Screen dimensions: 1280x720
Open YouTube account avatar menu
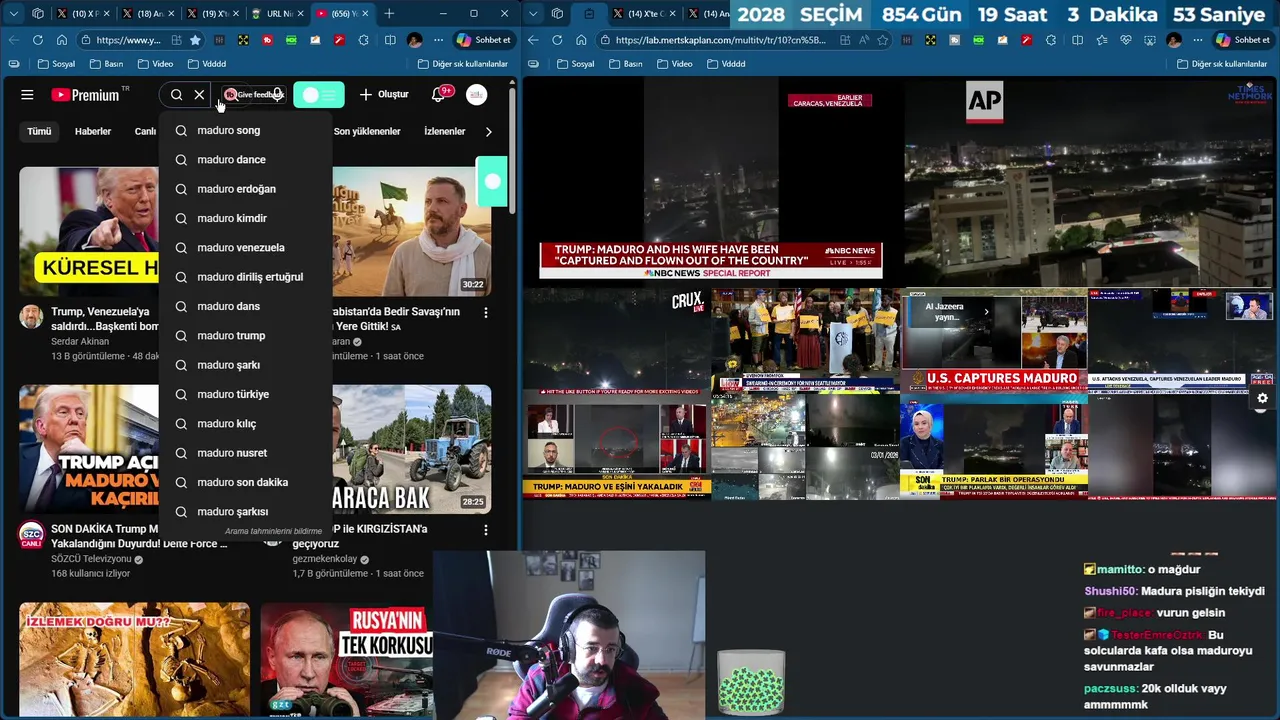(x=477, y=95)
